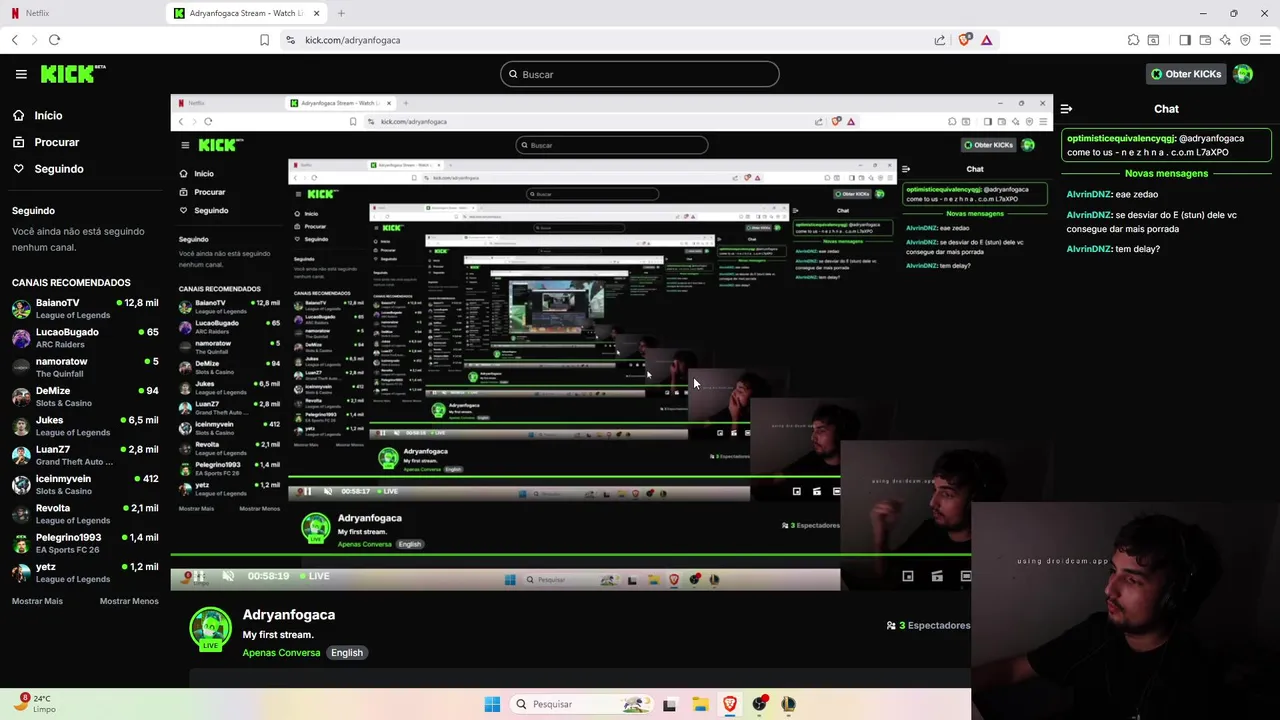
Task: Open Revolta recommended channel
Action: (x=85, y=514)
